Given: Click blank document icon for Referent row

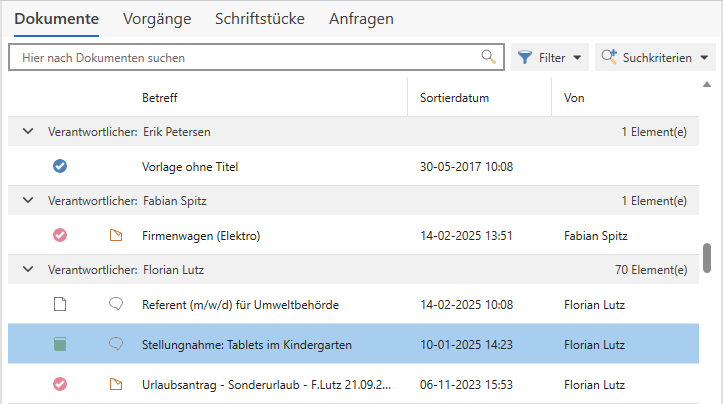Looking at the screenshot, I should click(60, 305).
